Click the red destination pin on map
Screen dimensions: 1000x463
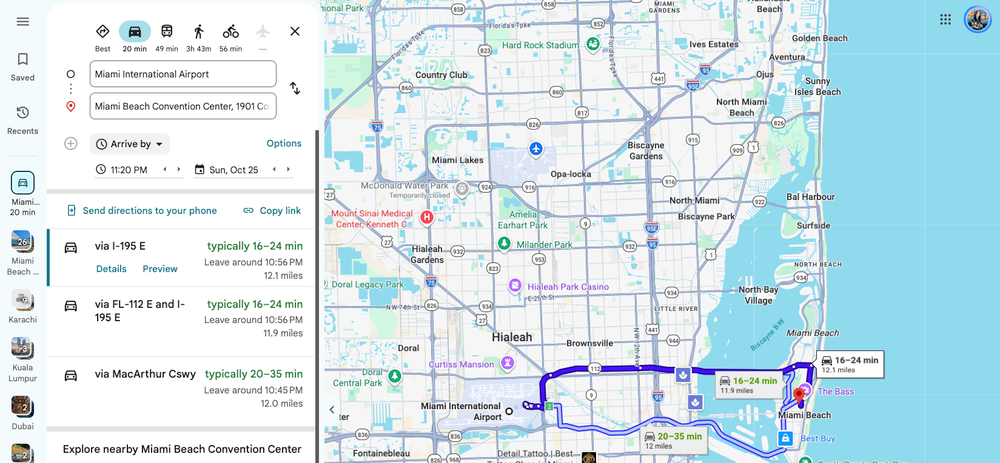pyautogui.click(x=798, y=395)
